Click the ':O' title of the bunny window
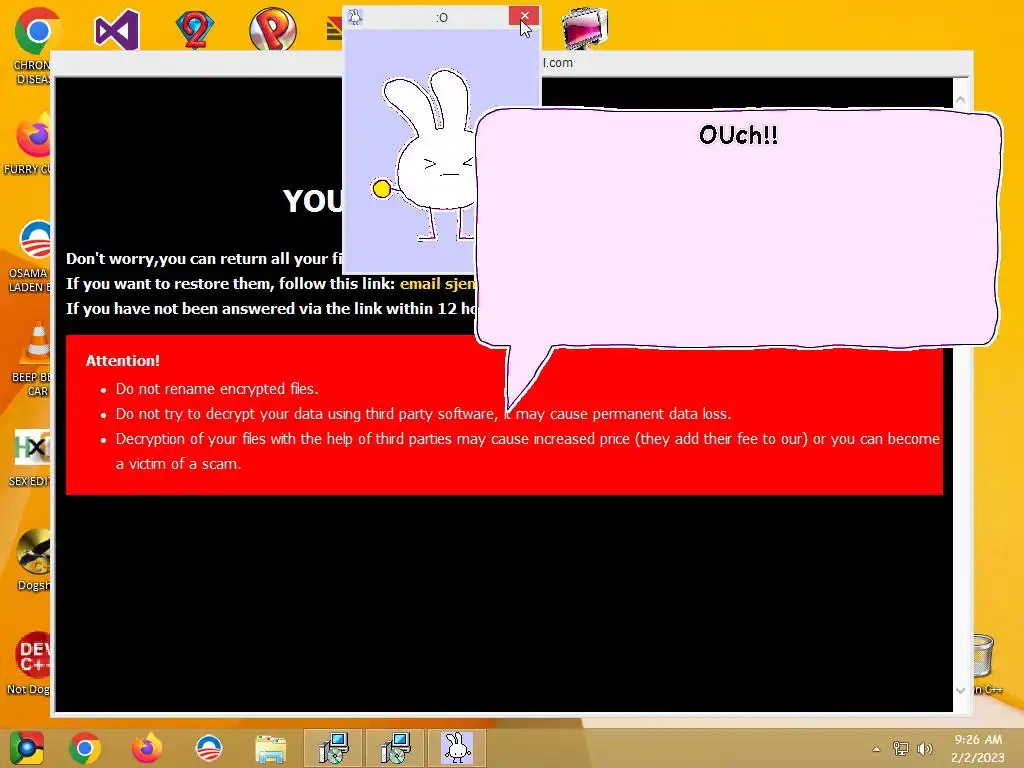 (441, 18)
